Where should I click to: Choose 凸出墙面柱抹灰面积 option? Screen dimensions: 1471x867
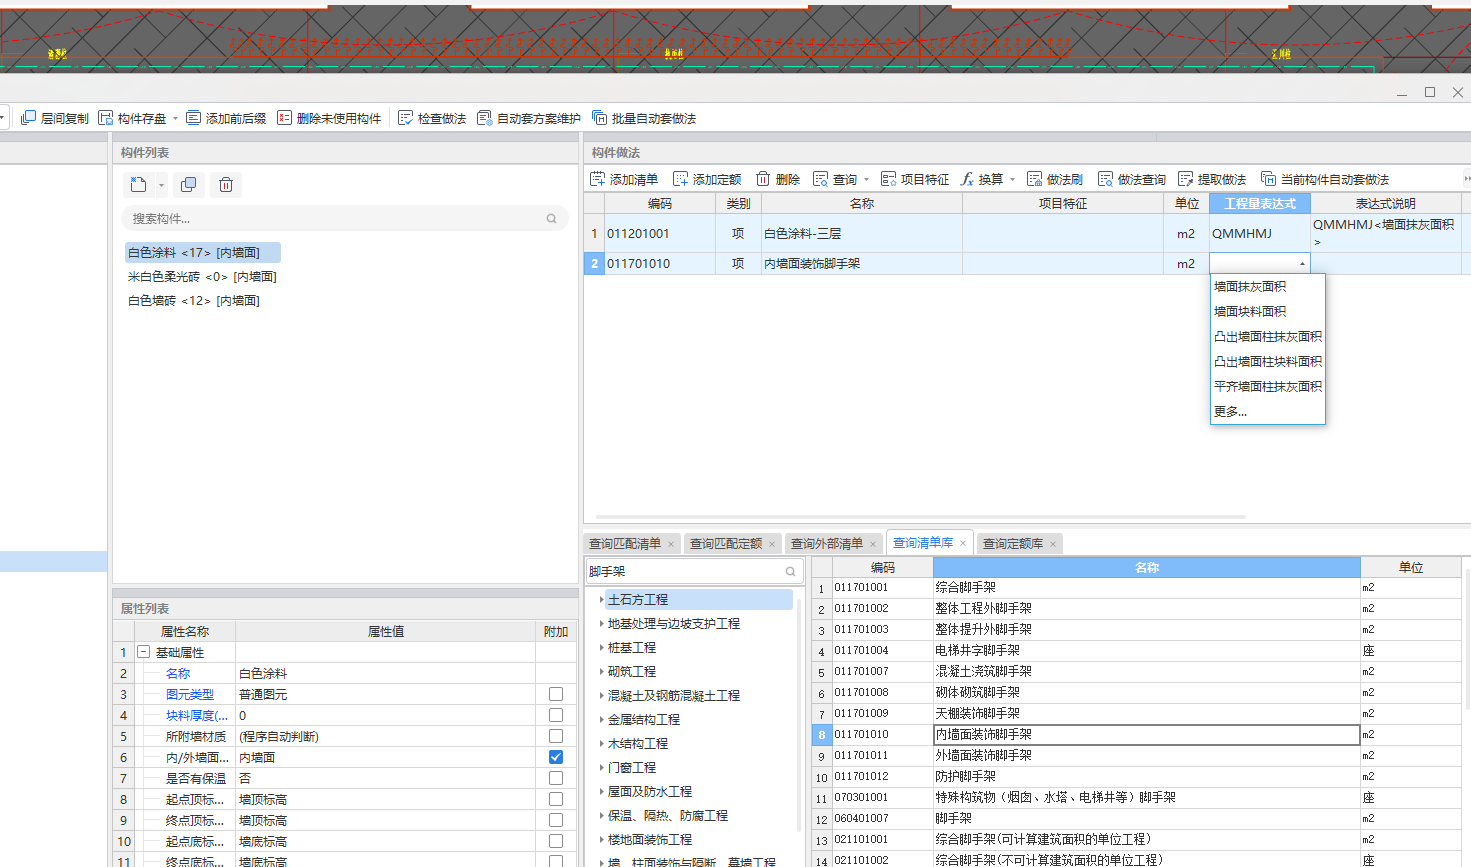click(1268, 337)
